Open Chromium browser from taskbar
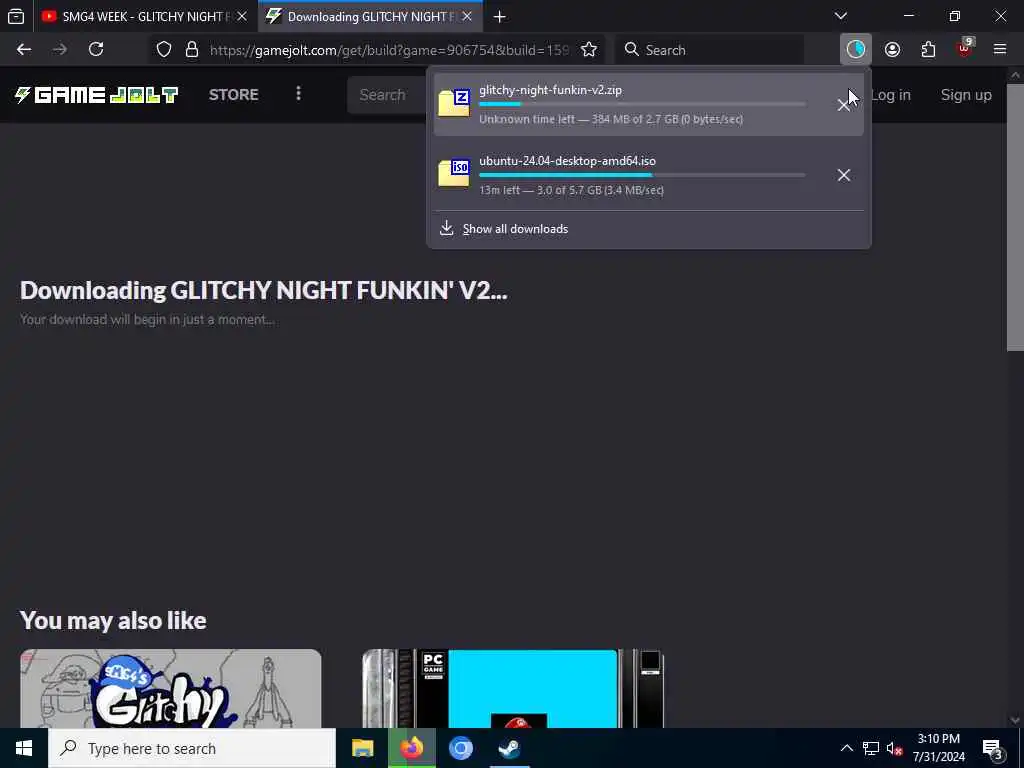This screenshot has width=1024, height=768. [x=460, y=748]
